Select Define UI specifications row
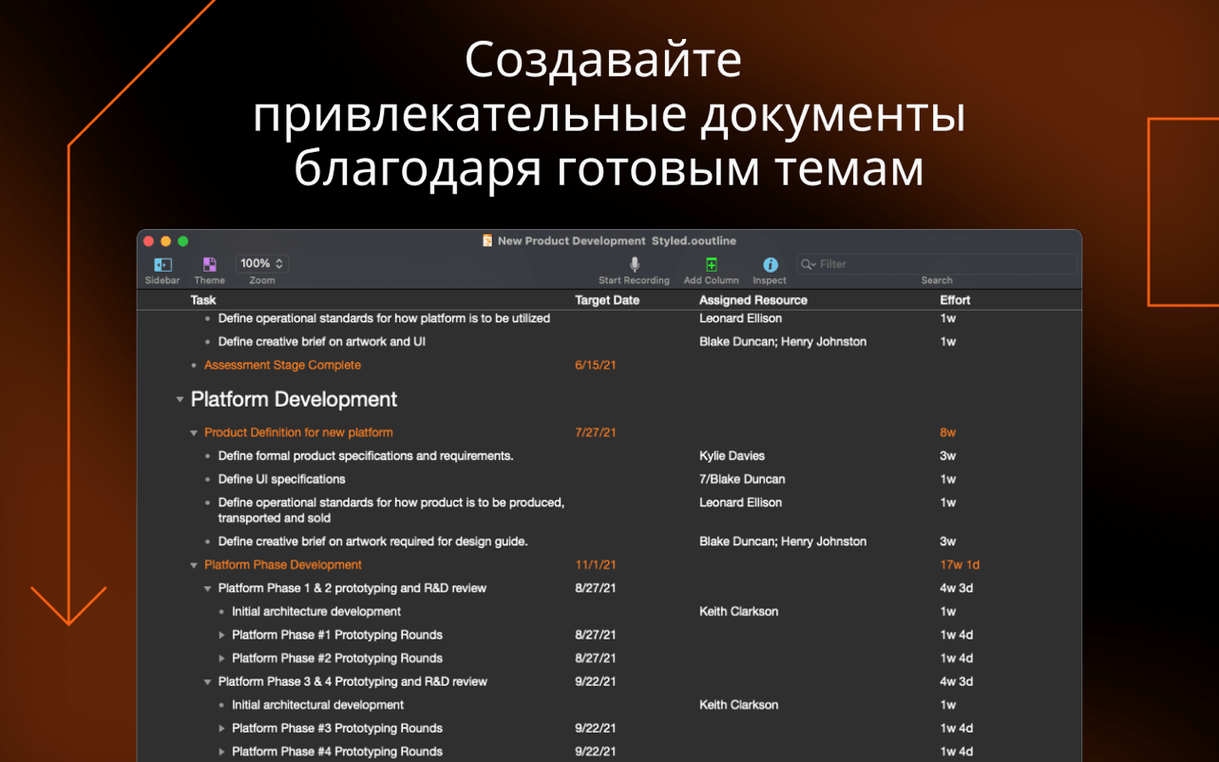Viewport: 1219px width, 762px height. (x=281, y=479)
